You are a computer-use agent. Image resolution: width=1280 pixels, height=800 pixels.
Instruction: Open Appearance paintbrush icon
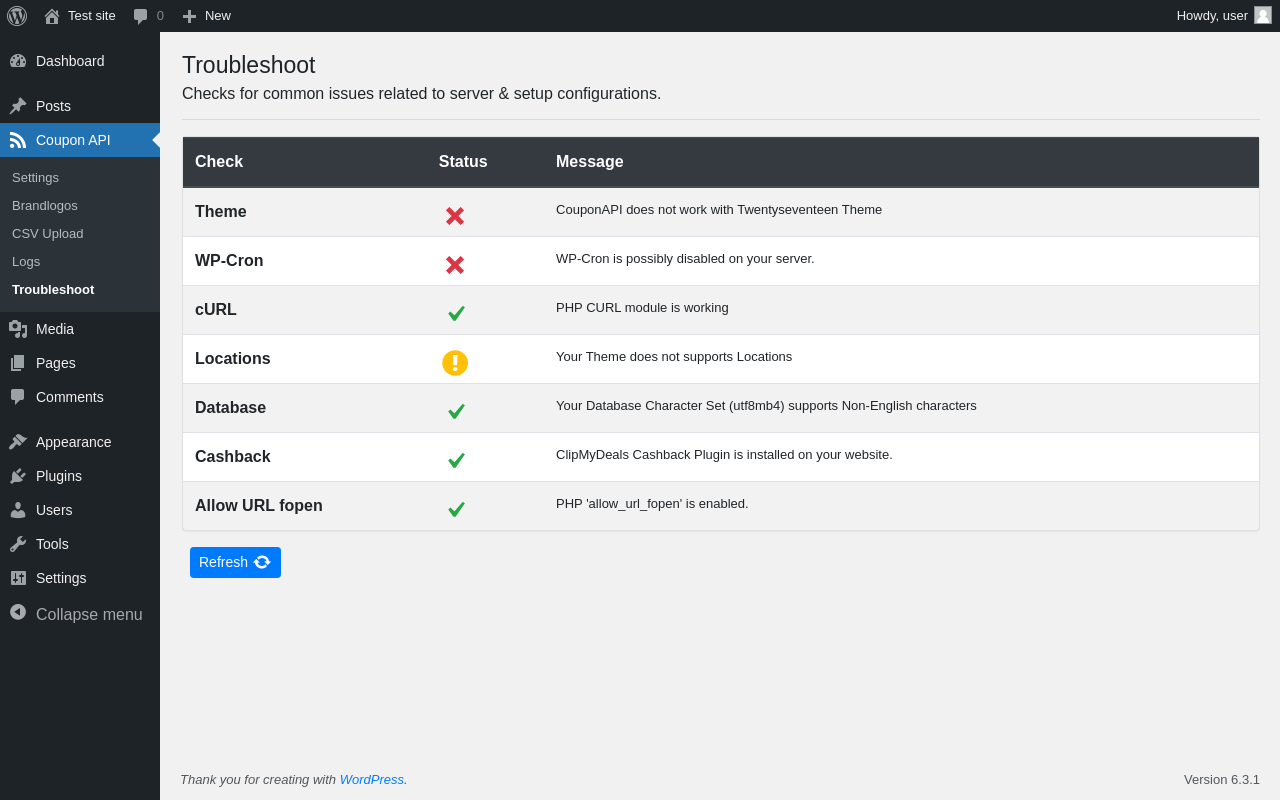[x=18, y=442]
